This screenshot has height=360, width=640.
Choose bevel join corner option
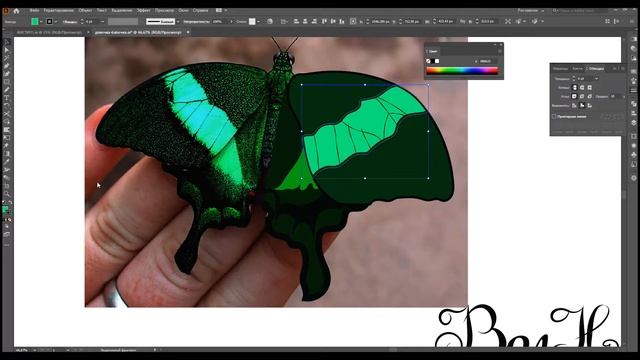pyautogui.click(x=590, y=96)
